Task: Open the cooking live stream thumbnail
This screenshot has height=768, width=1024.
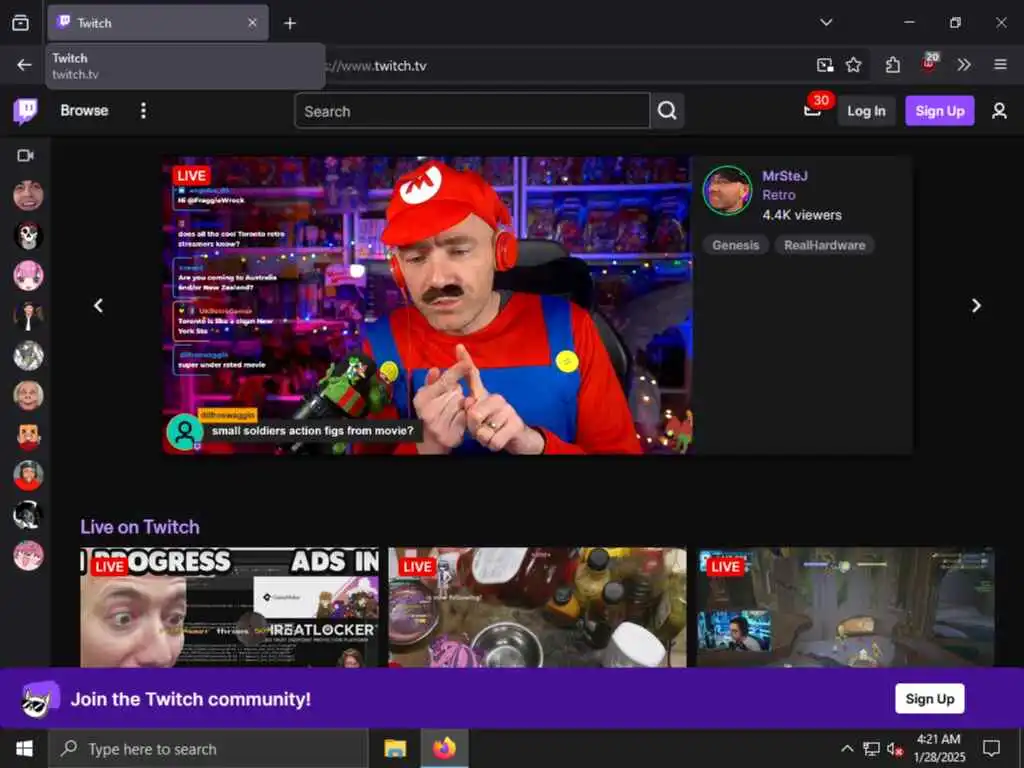Action: pyautogui.click(x=537, y=607)
